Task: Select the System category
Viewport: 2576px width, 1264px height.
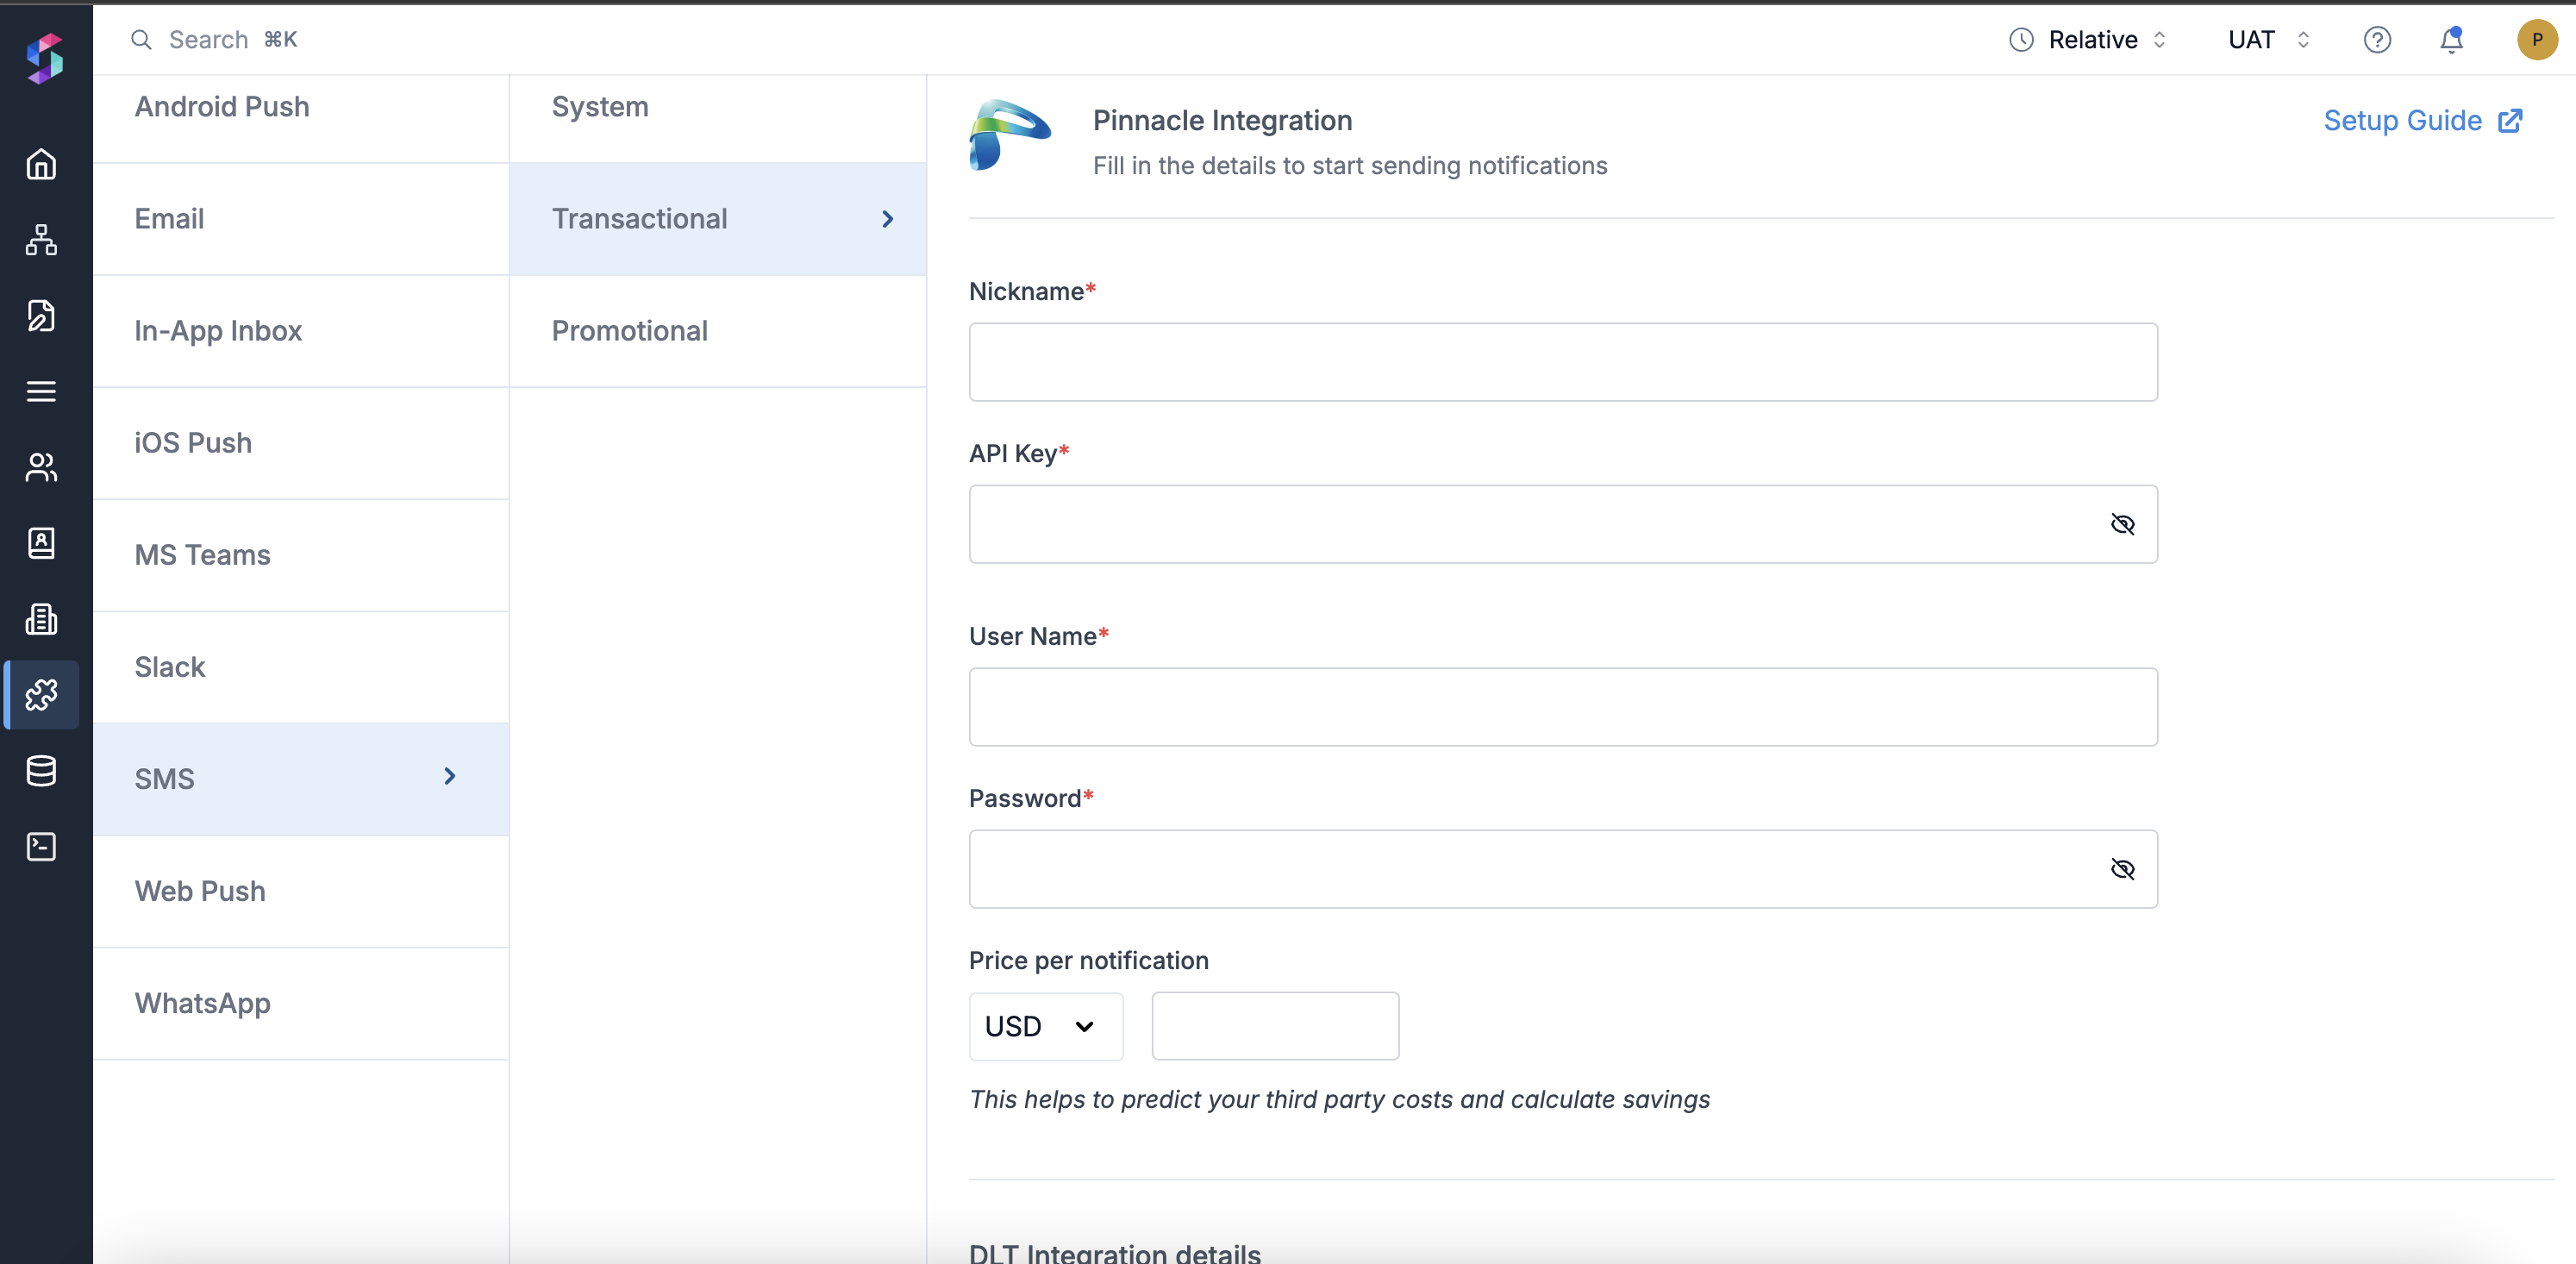Action: click(718, 107)
